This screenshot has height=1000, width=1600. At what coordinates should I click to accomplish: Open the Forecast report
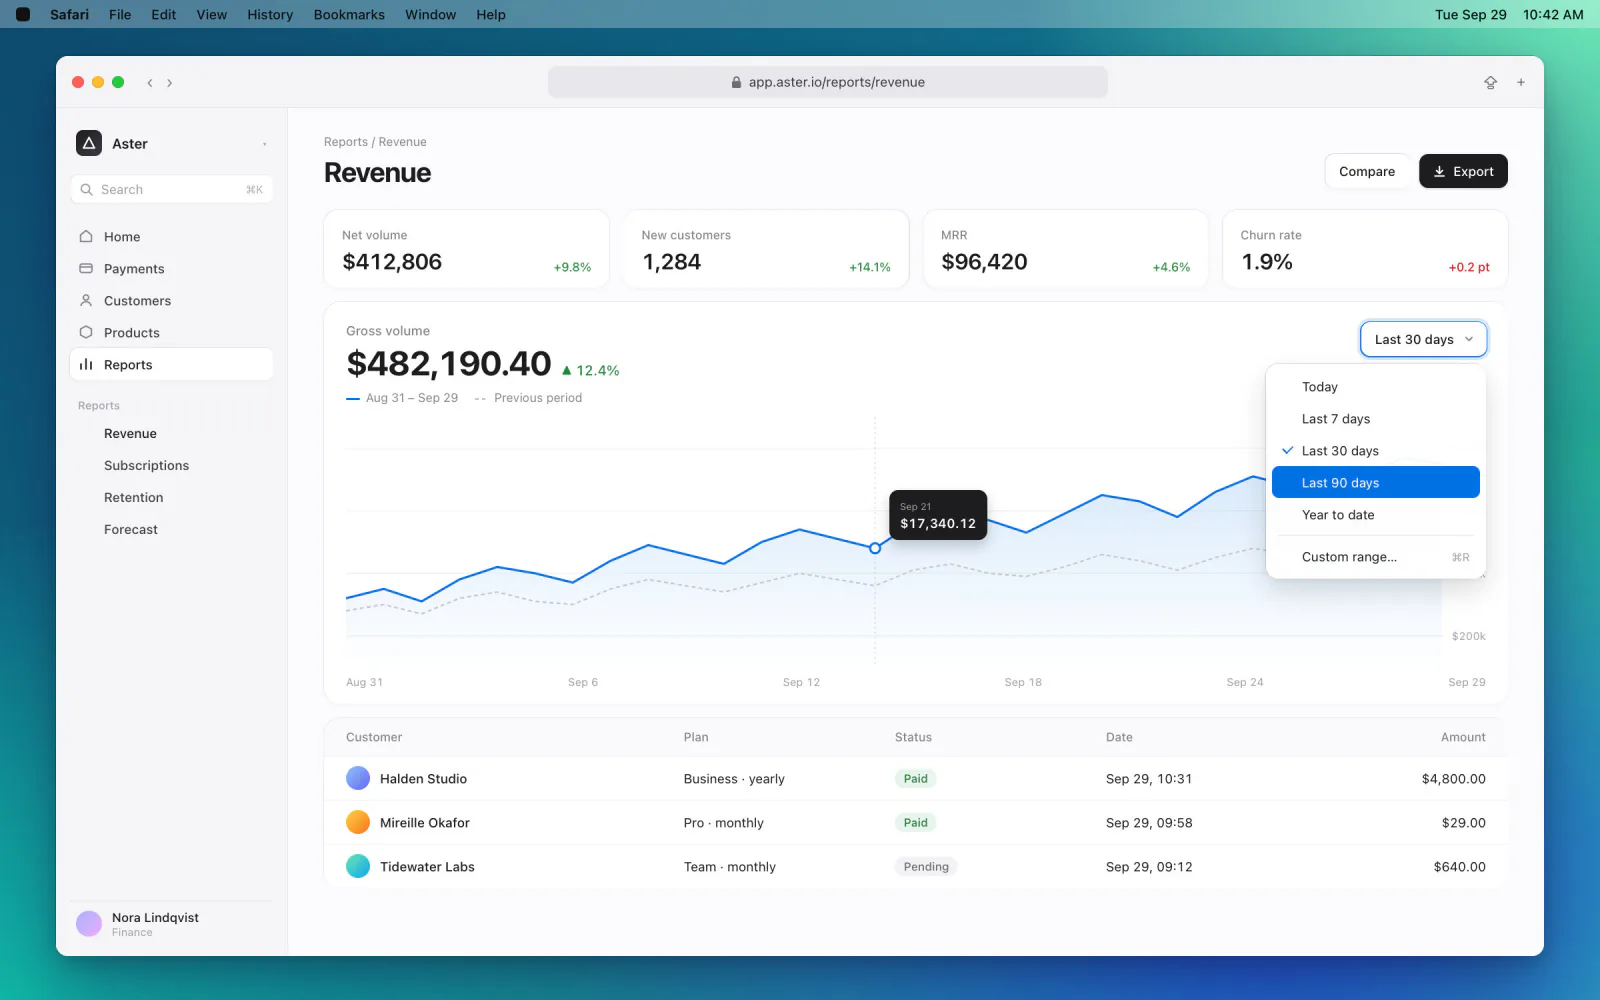pos(131,530)
